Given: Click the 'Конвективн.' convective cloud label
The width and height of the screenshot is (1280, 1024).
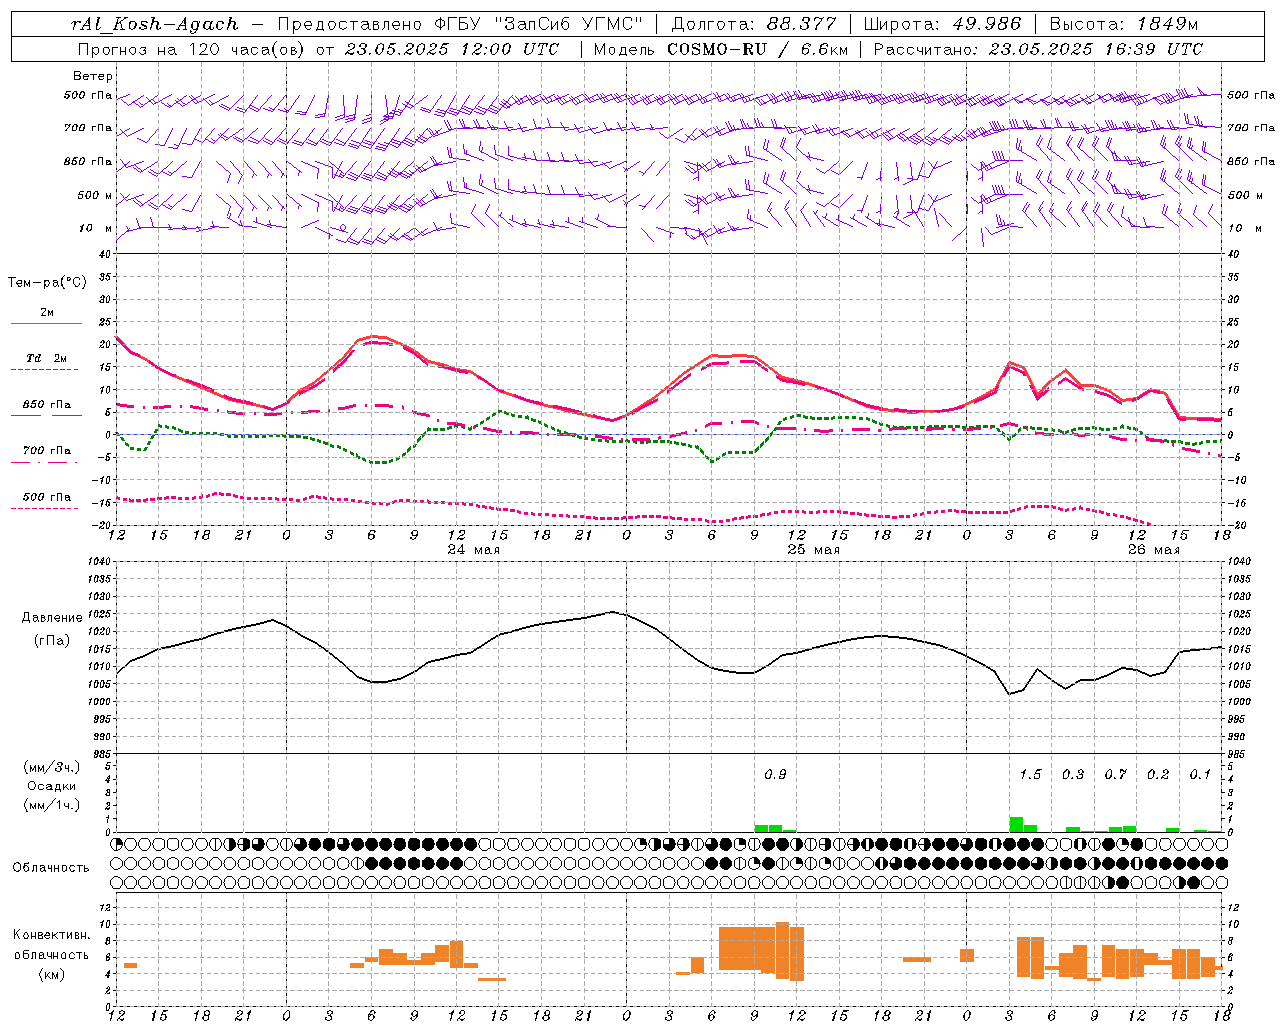Looking at the screenshot, I should (x=52, y=935).
